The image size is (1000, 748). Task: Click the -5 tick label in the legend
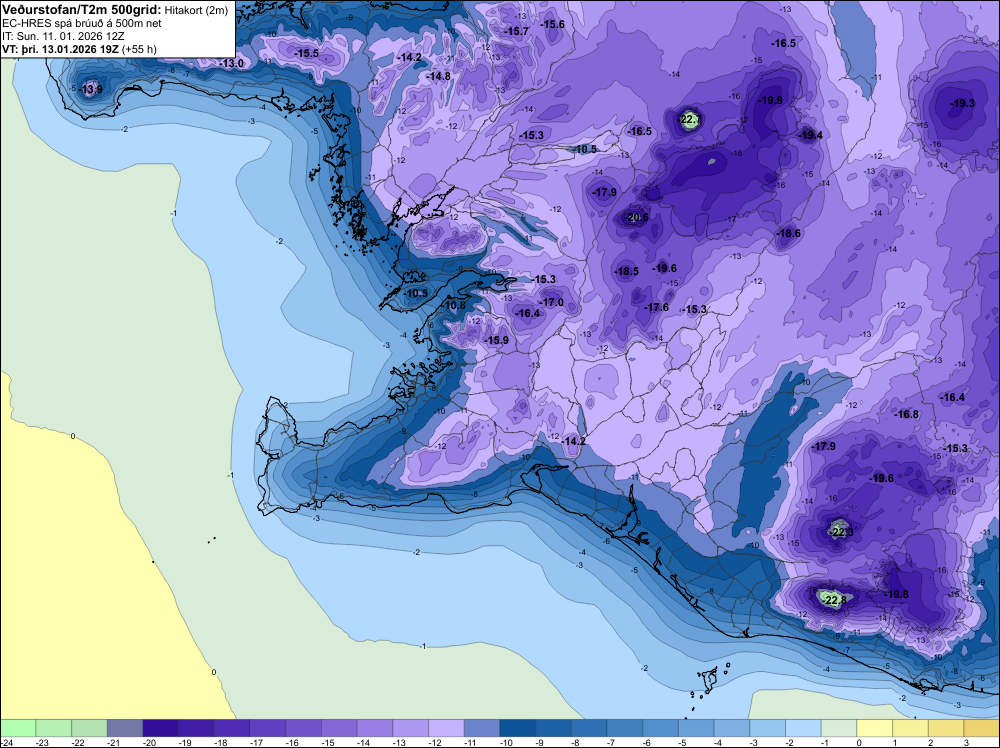[683, 742]
